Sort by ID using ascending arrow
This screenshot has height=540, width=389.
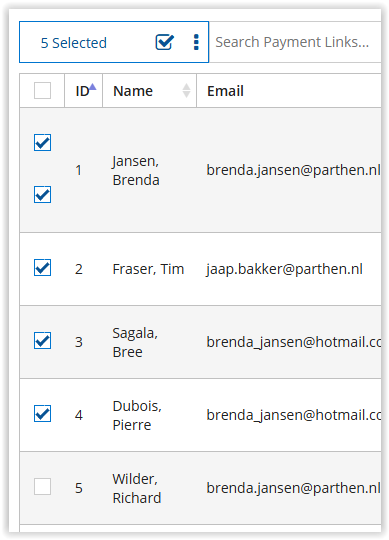tap(93, 87)
